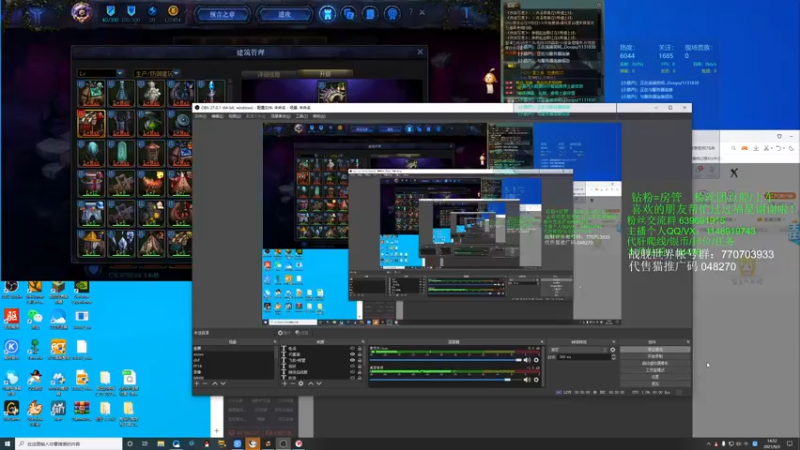This screenshot has height=450, width=800.
Task: Toggle visibility eye of 飞机+爬管 source
Action: point(352,360)
